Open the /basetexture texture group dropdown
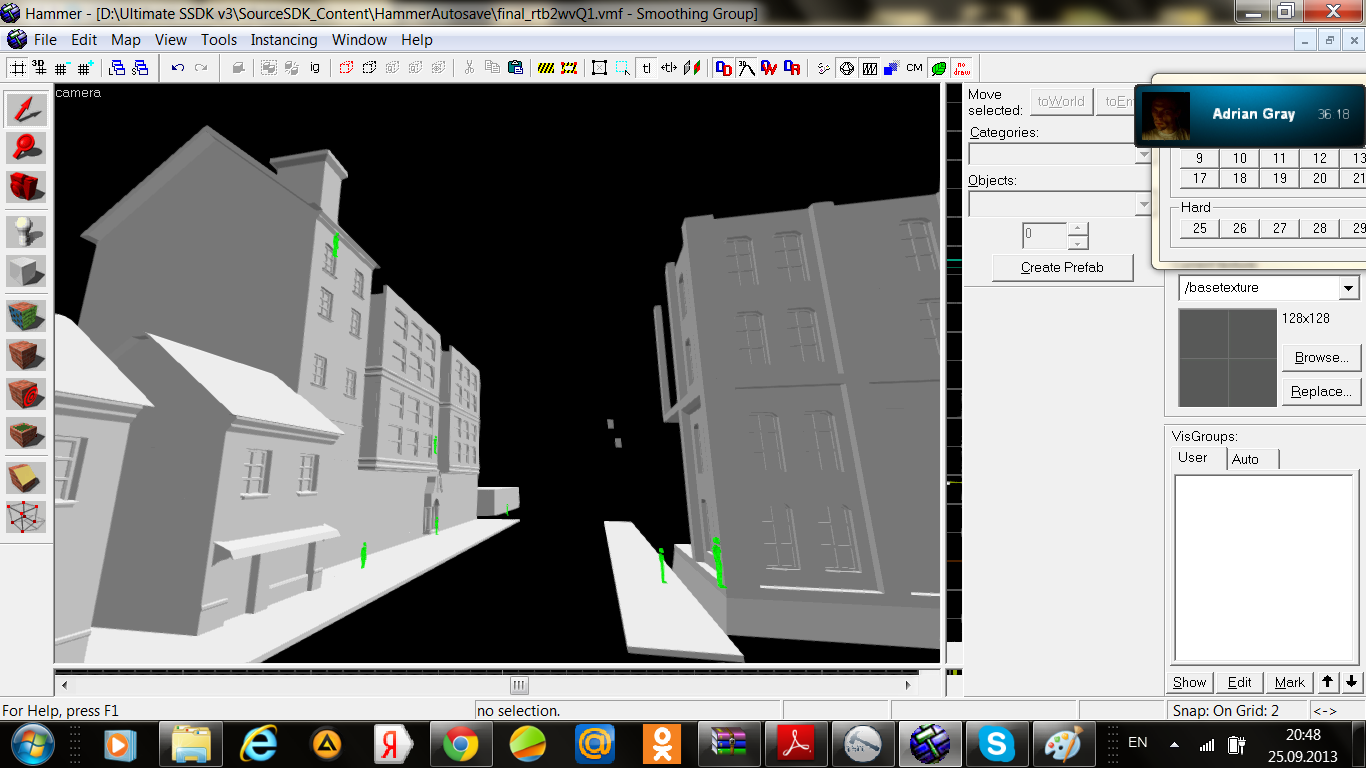The width and height of the screenshot is (1366, 768). (1348, 288)
